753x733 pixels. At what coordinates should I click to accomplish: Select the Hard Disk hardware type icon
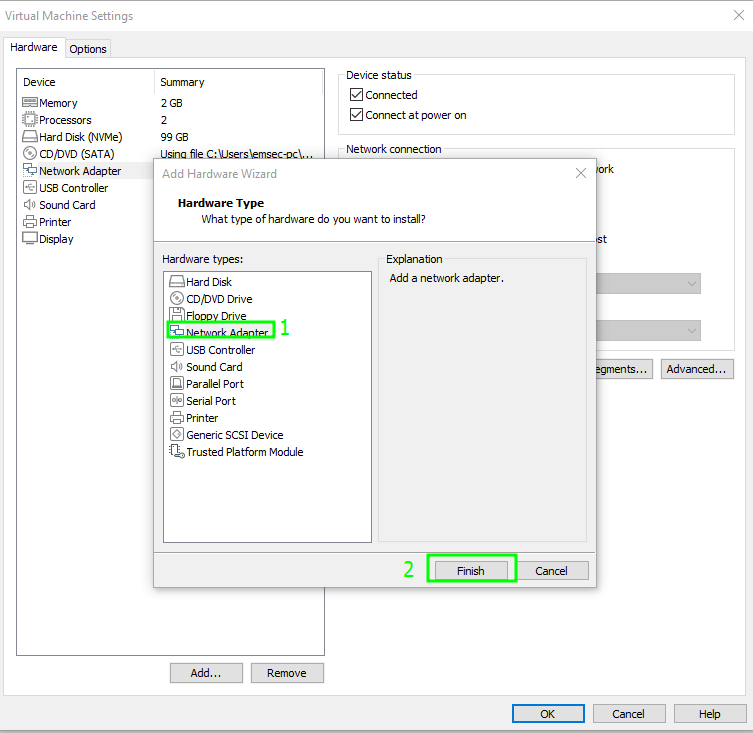177,282
